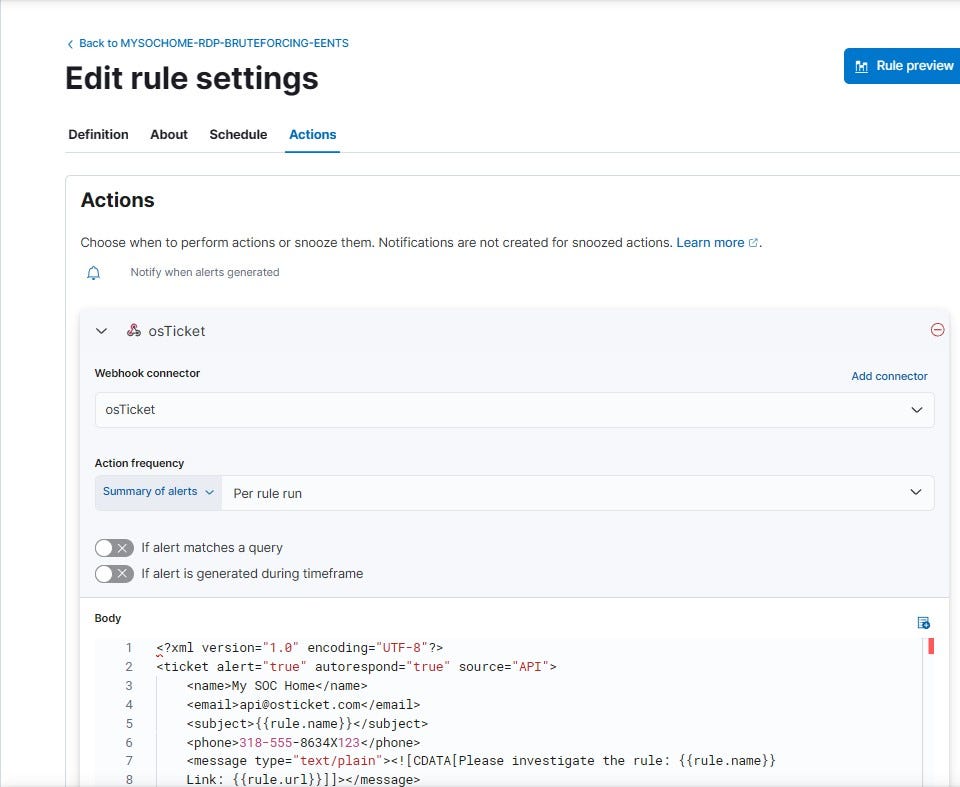This screenshot has width=960, height=787.
Task: Click line 1 xml version declaration
Action: [299, 647]
